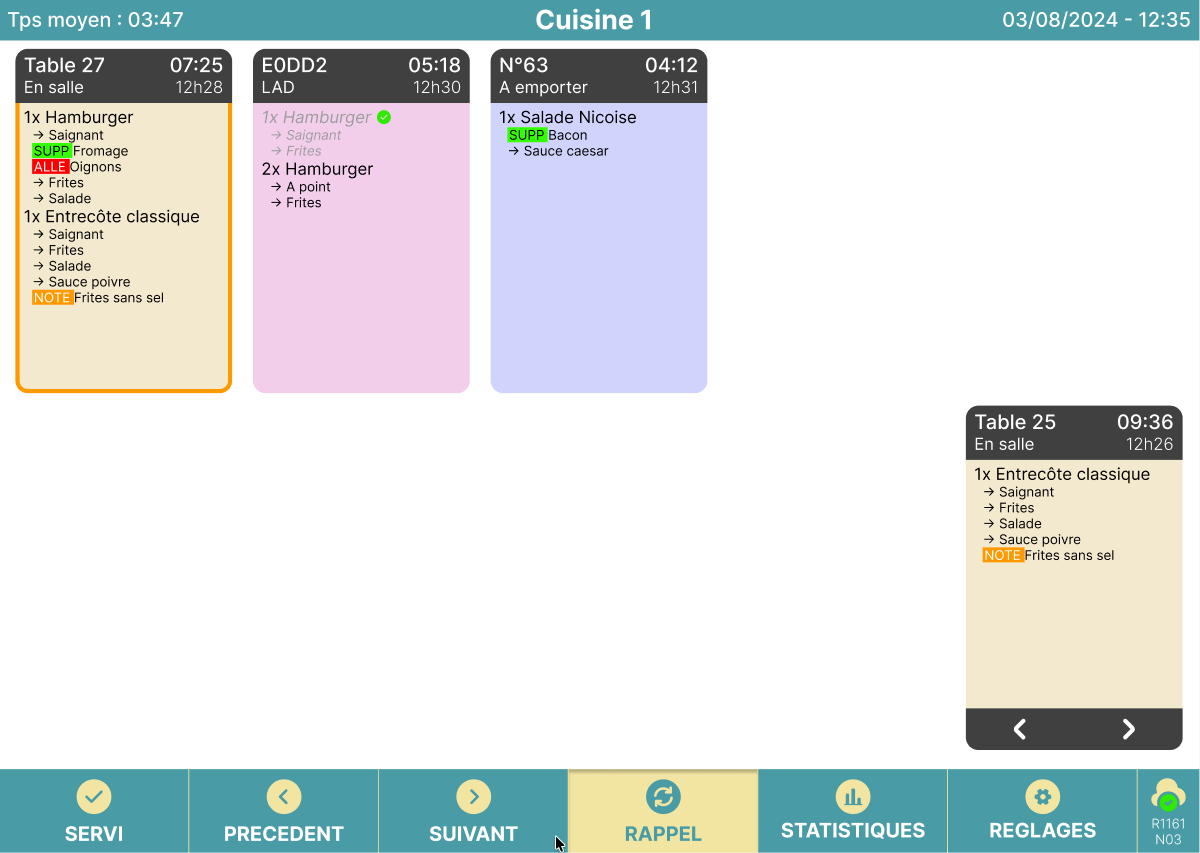Click 2x Hamburger in E0DD2 order
The image size is (1200, 853).
(317, 169)
